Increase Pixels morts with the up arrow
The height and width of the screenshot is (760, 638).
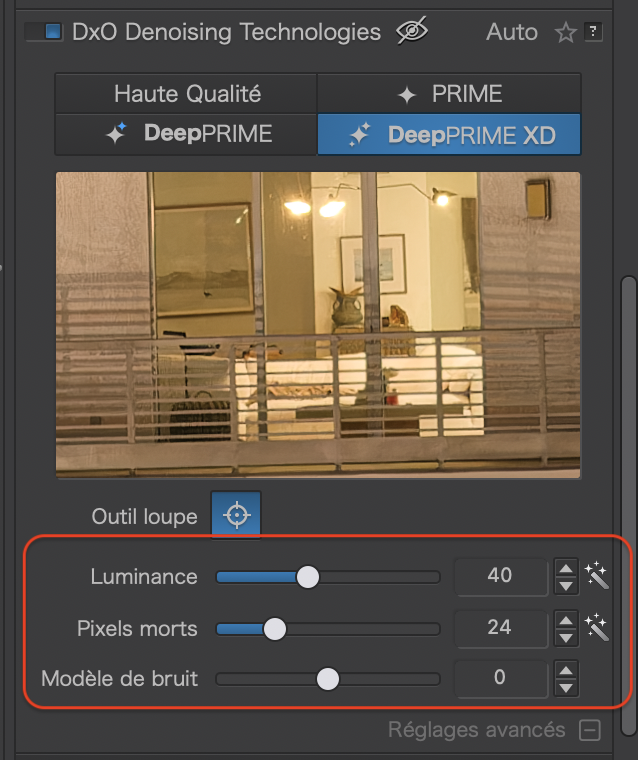coord(566,620)
